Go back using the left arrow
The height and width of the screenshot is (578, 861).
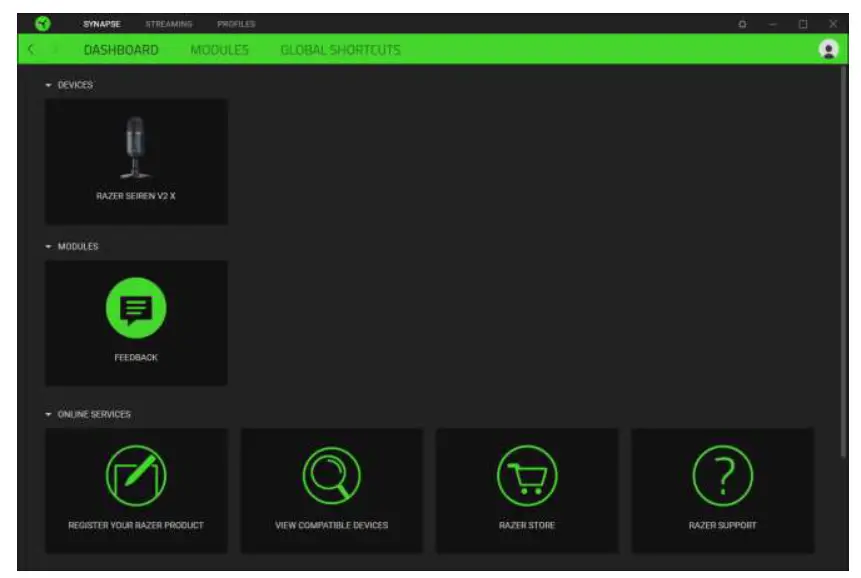click(x=31, y=49)
